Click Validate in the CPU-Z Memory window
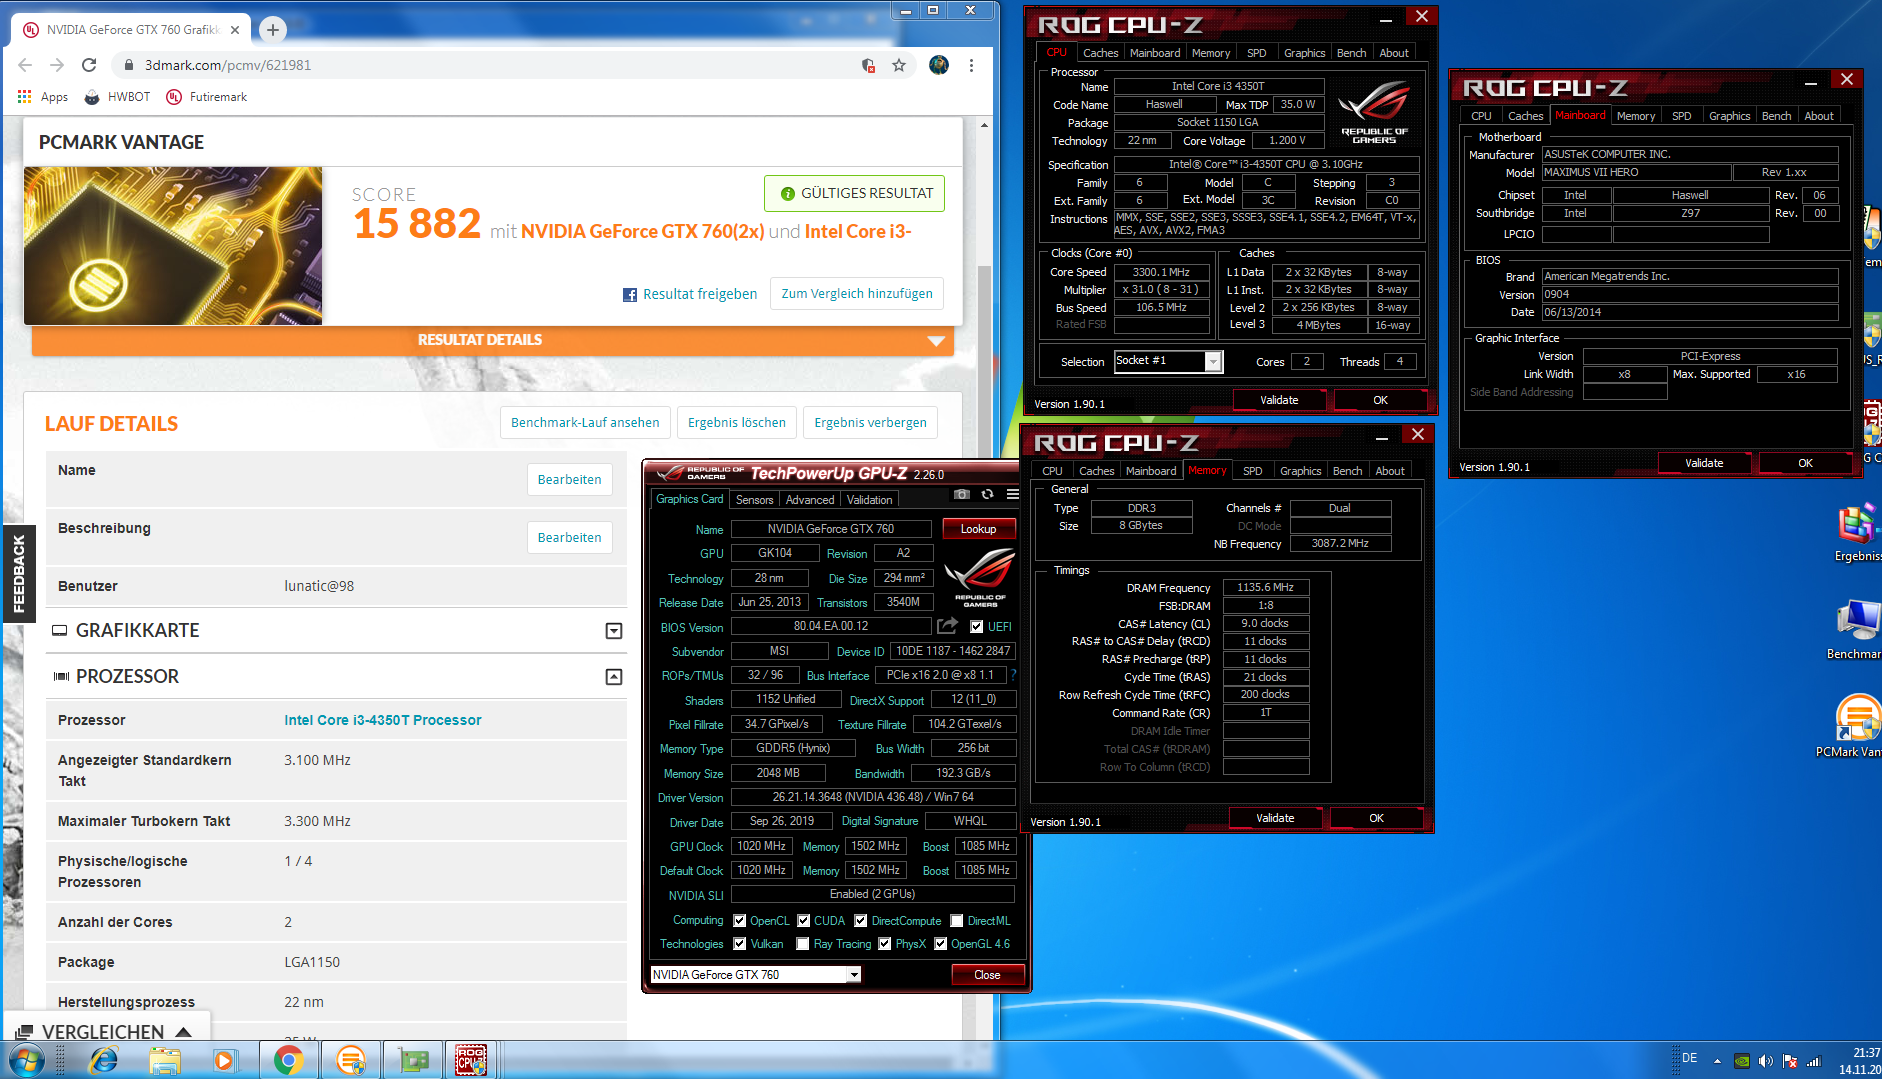 click(x=1275, y=818)
